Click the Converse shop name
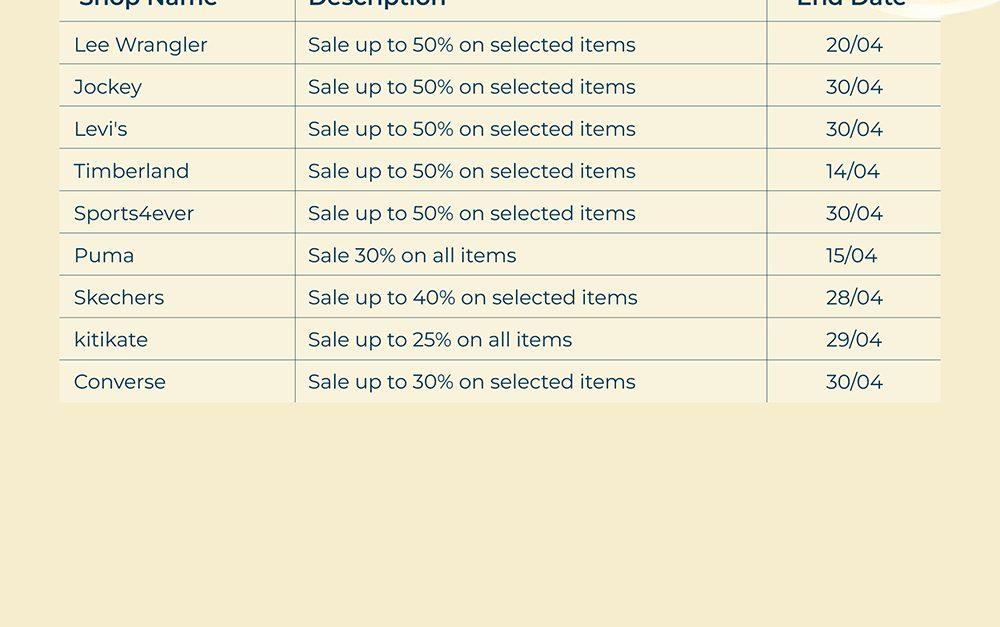 120,381
